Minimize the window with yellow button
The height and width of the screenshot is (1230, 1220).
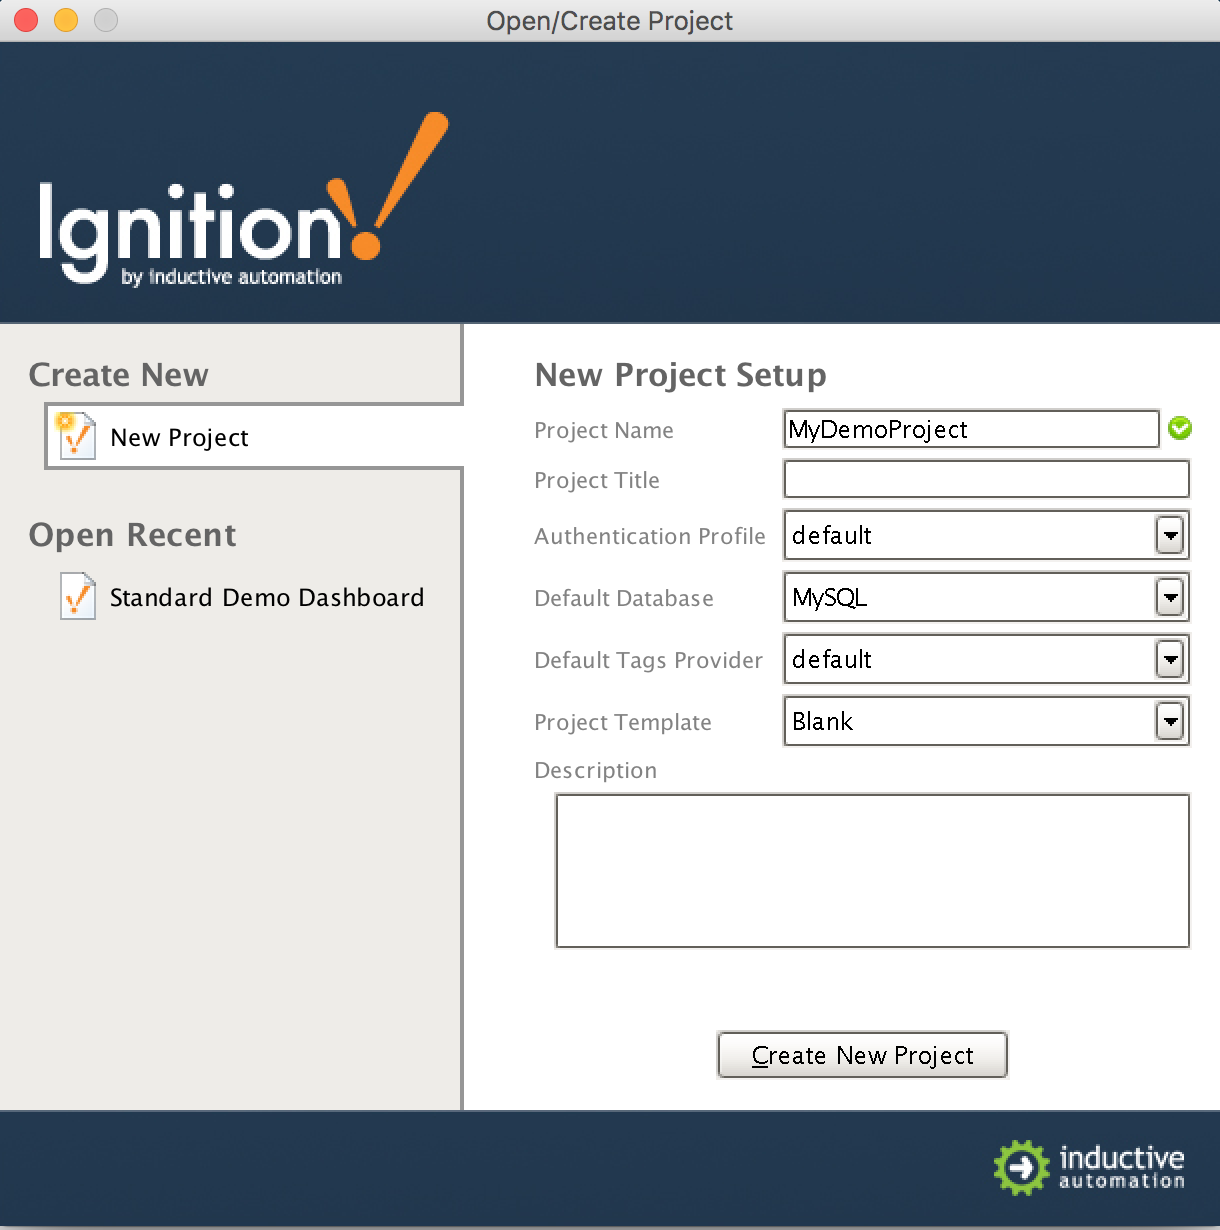pos(66,20)
